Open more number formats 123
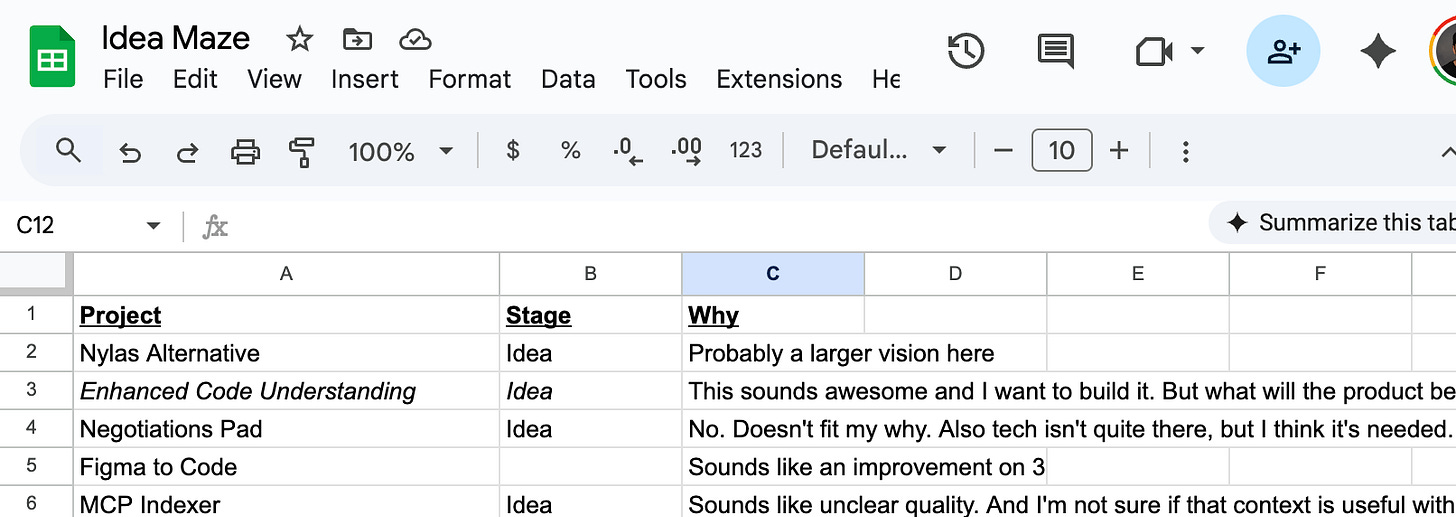The image size is (1456, 517). (746, 151)
